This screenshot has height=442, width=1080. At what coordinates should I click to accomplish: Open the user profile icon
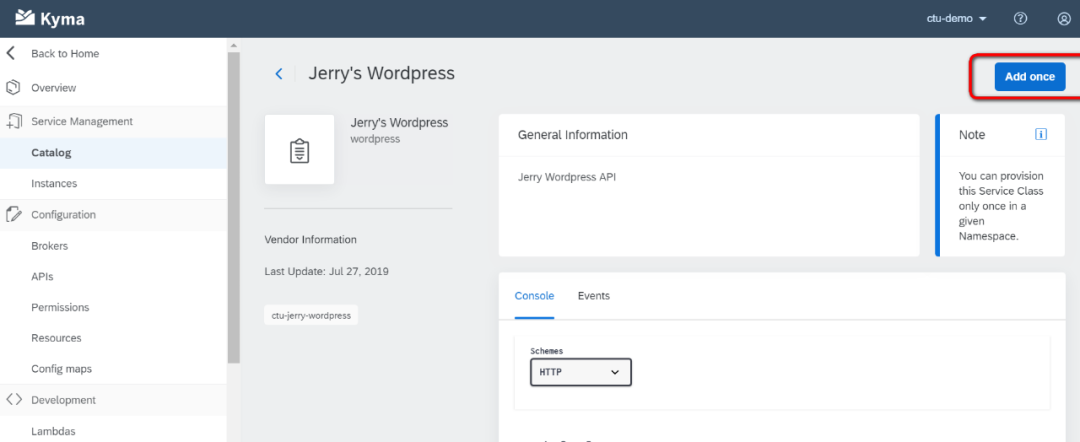pyautogui.click(x=1063, y=19)
